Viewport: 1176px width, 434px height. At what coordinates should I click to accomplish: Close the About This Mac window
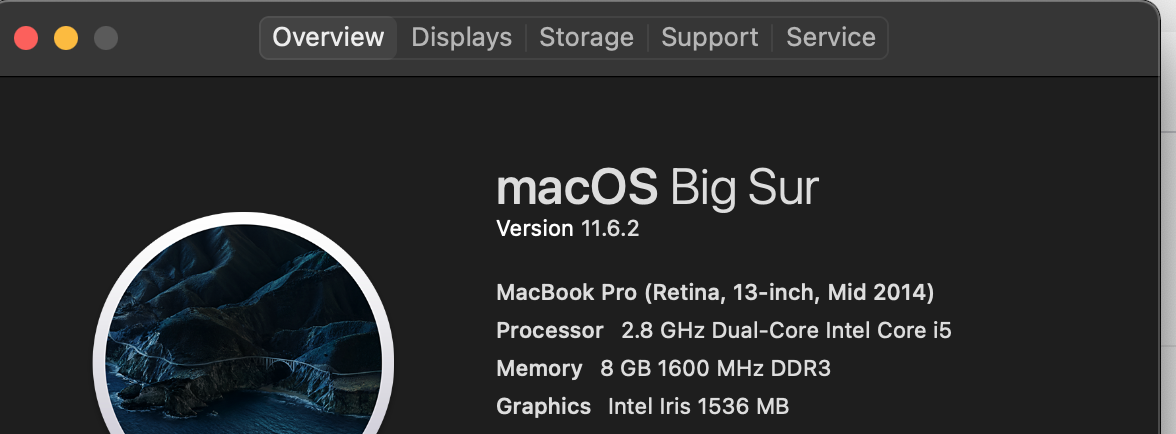coord(26,39)
